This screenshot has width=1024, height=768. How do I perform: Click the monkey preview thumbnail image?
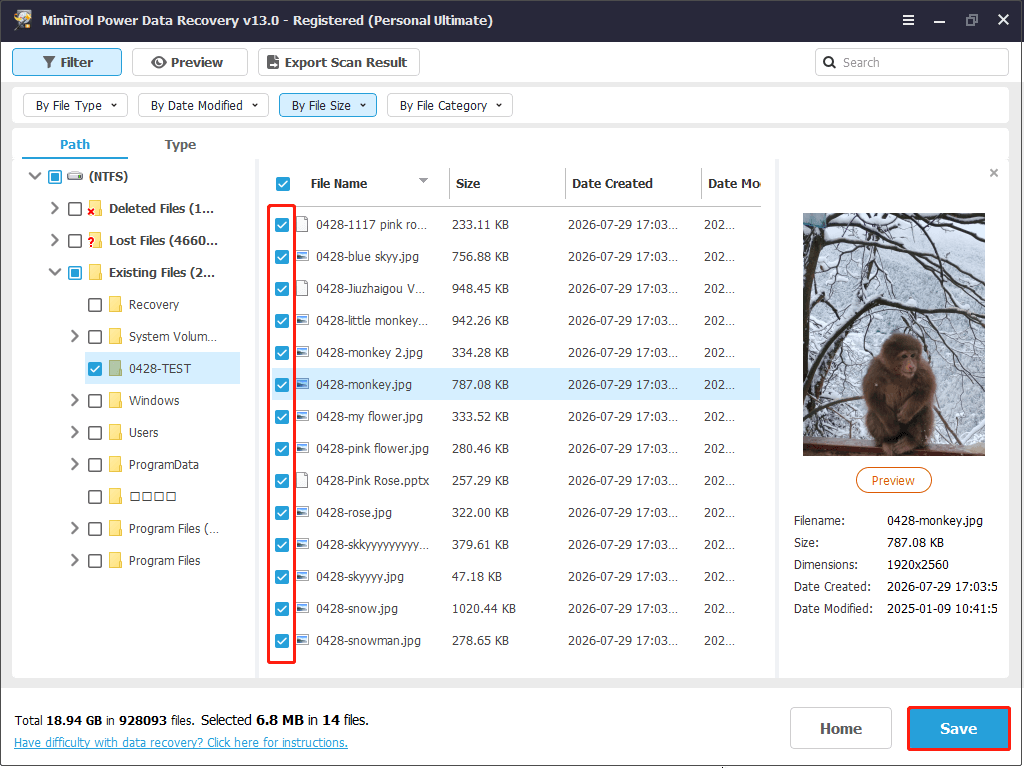pyautogui.click(x=893, y=334)
